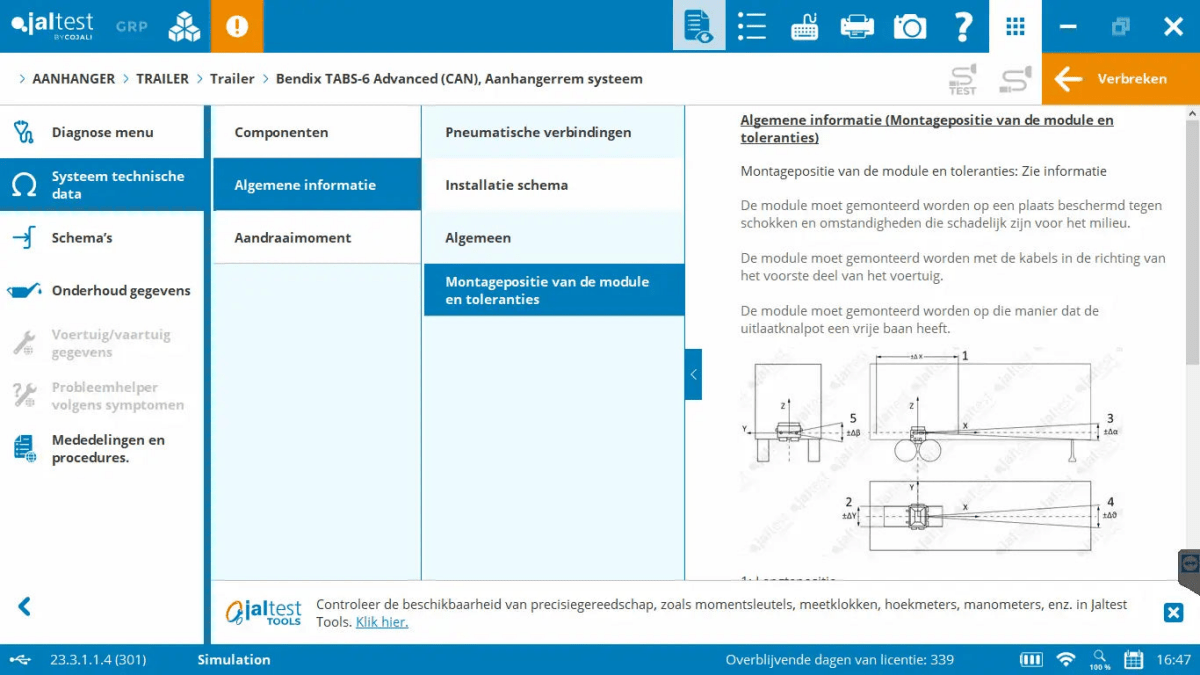Follow the 'Klik hier.' link
The image size is (1200, 675).
click(x=382, y=622)
